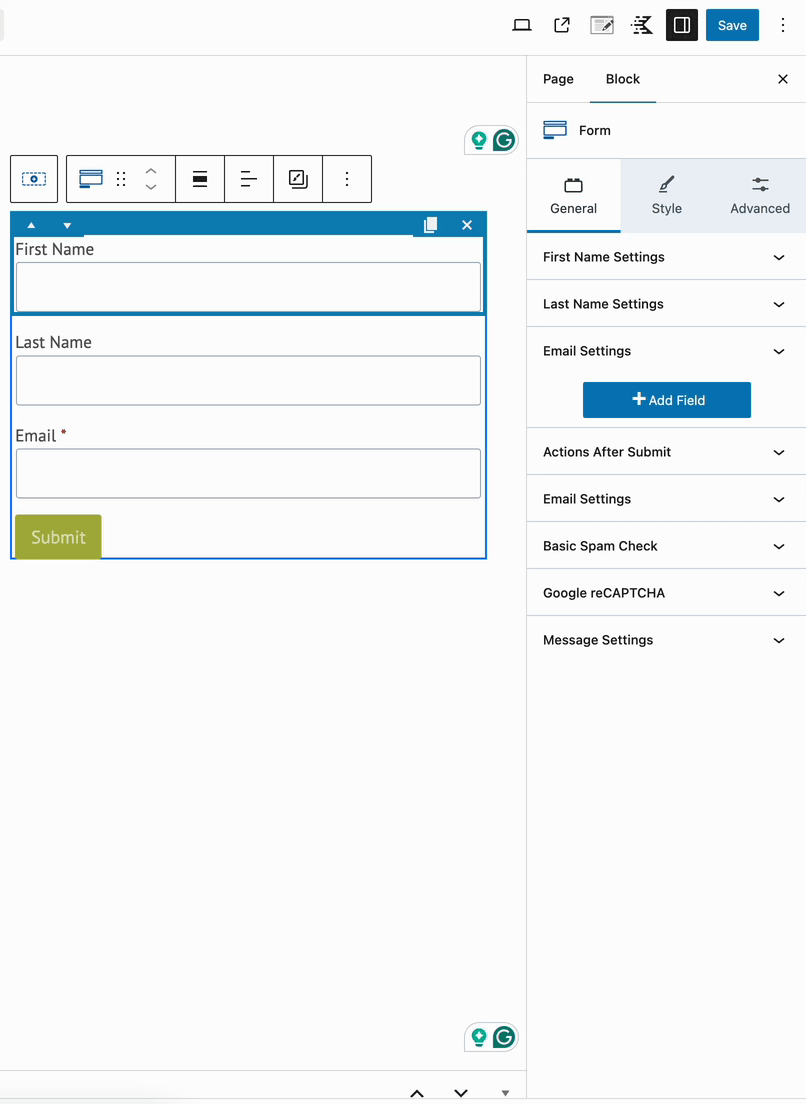Open the view page external link icon
Image resolution: width=807 pixels, height=1104 pixels.
562,25
